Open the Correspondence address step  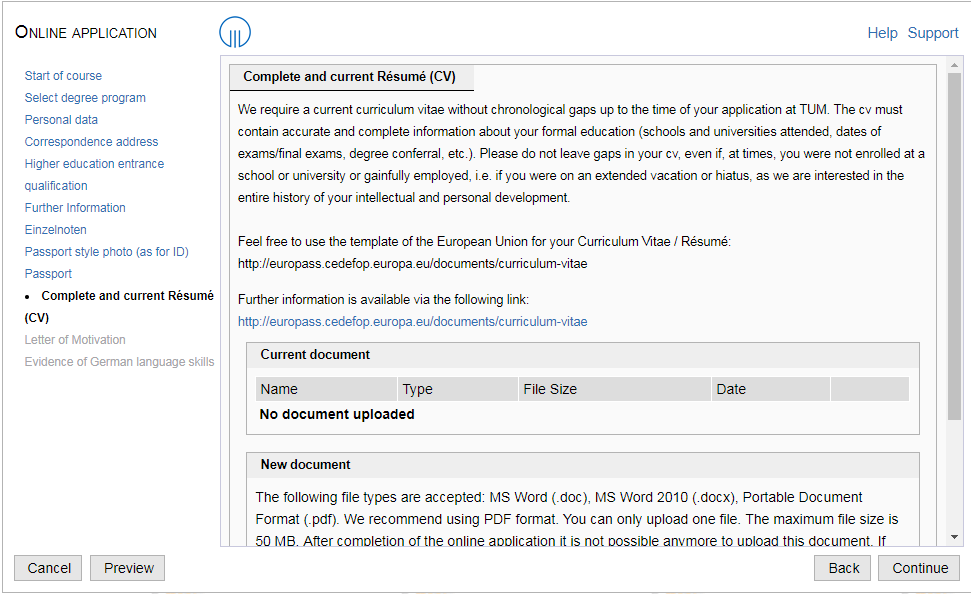91,142
